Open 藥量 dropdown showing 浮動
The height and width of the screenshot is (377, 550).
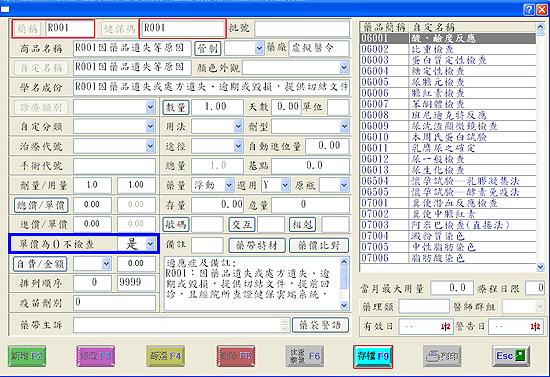(x=229, y=185)
